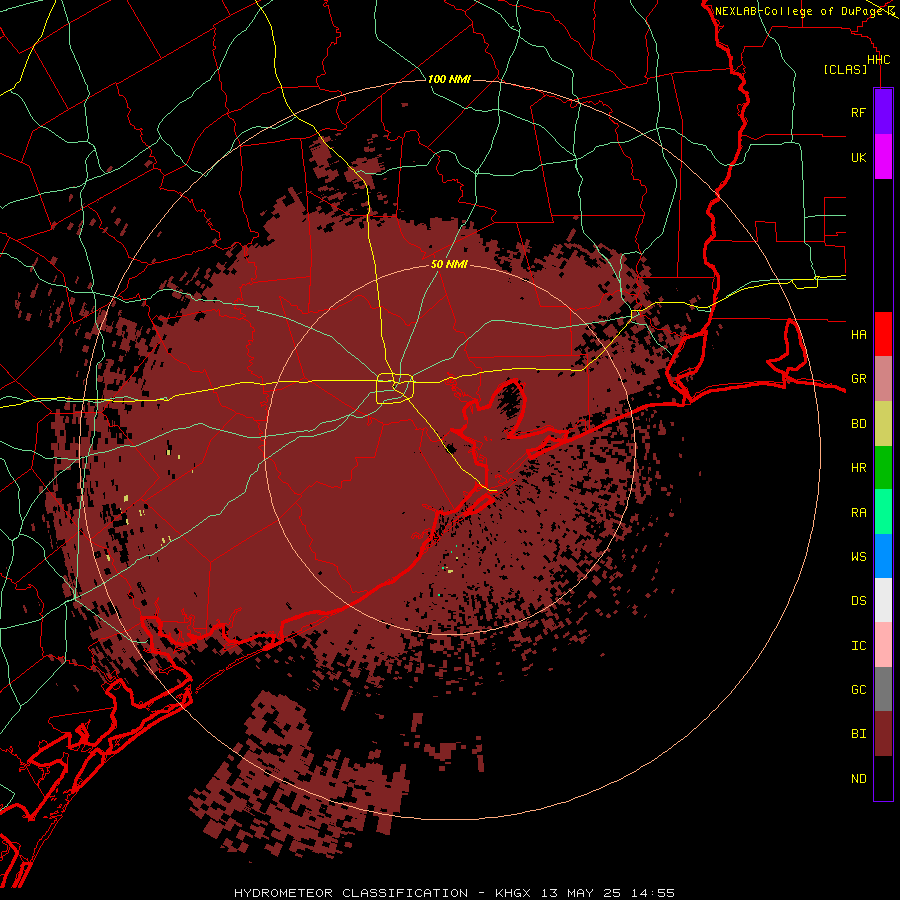900x900 pixels.
Task: Click the HA red legend swatch
Action: click(883, 334)
